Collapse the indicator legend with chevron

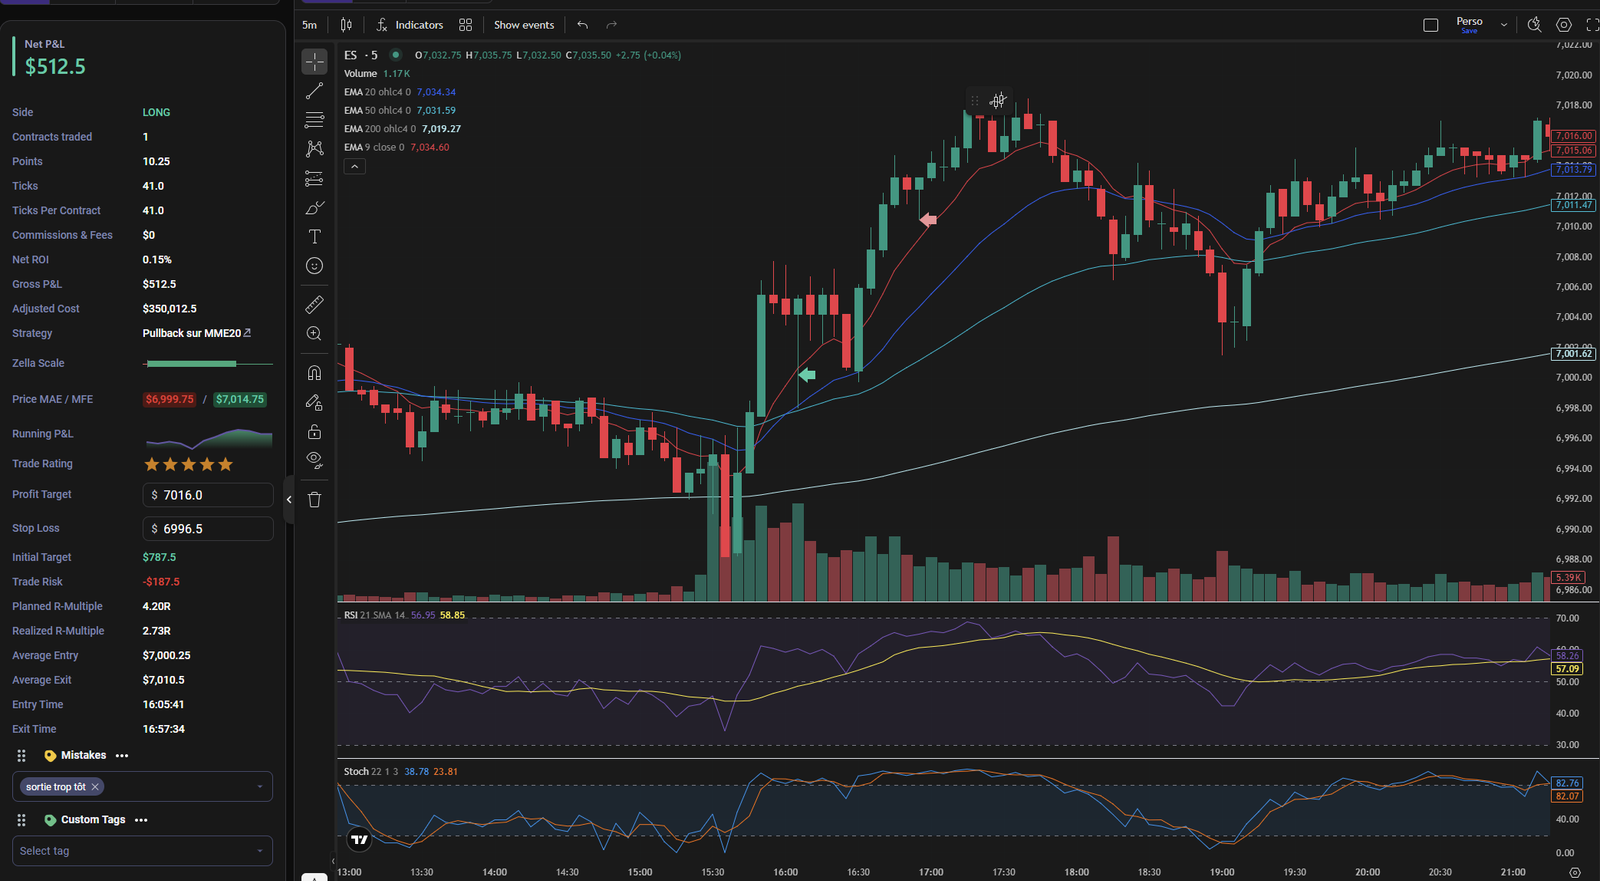click(x=354, y=167)
